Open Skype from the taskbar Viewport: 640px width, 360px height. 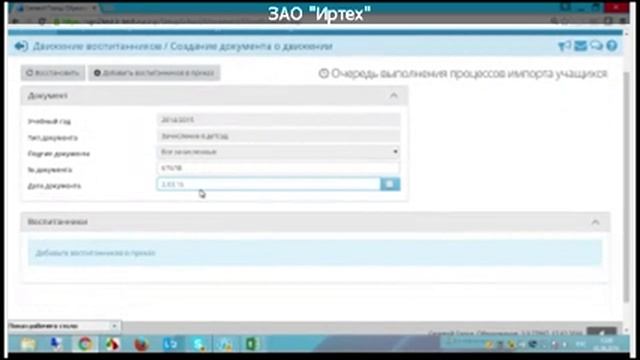[x=198, y=344]
